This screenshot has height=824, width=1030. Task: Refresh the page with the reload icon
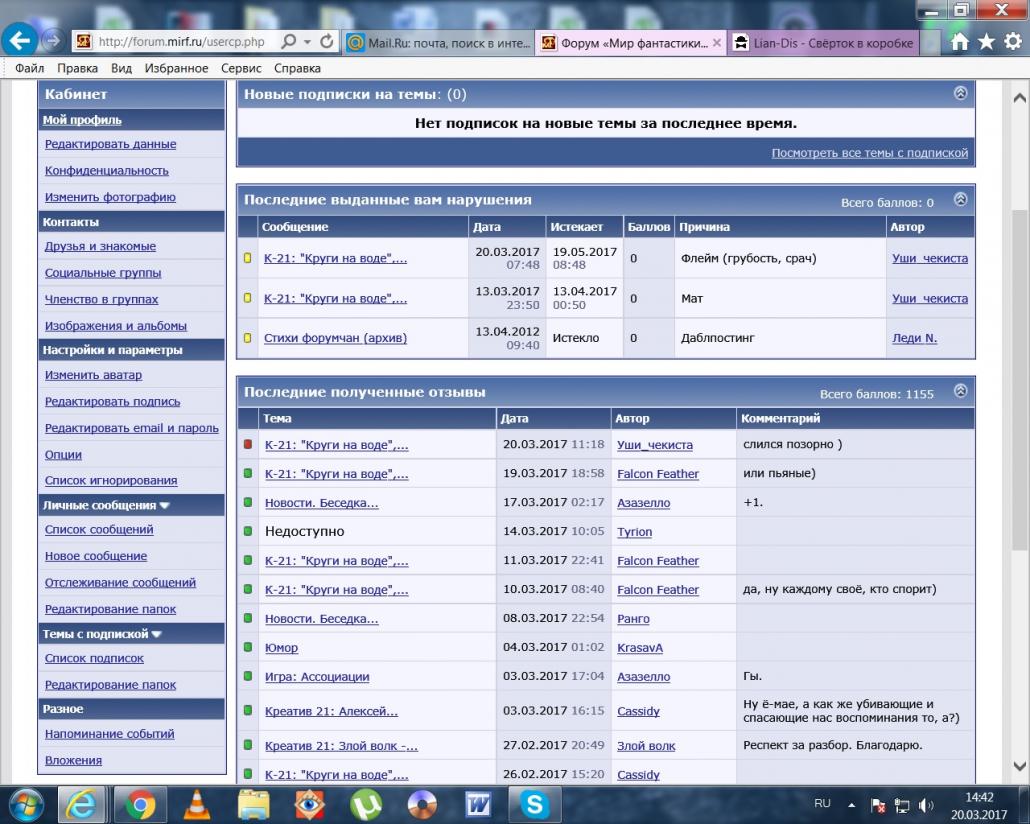(326, 42)
